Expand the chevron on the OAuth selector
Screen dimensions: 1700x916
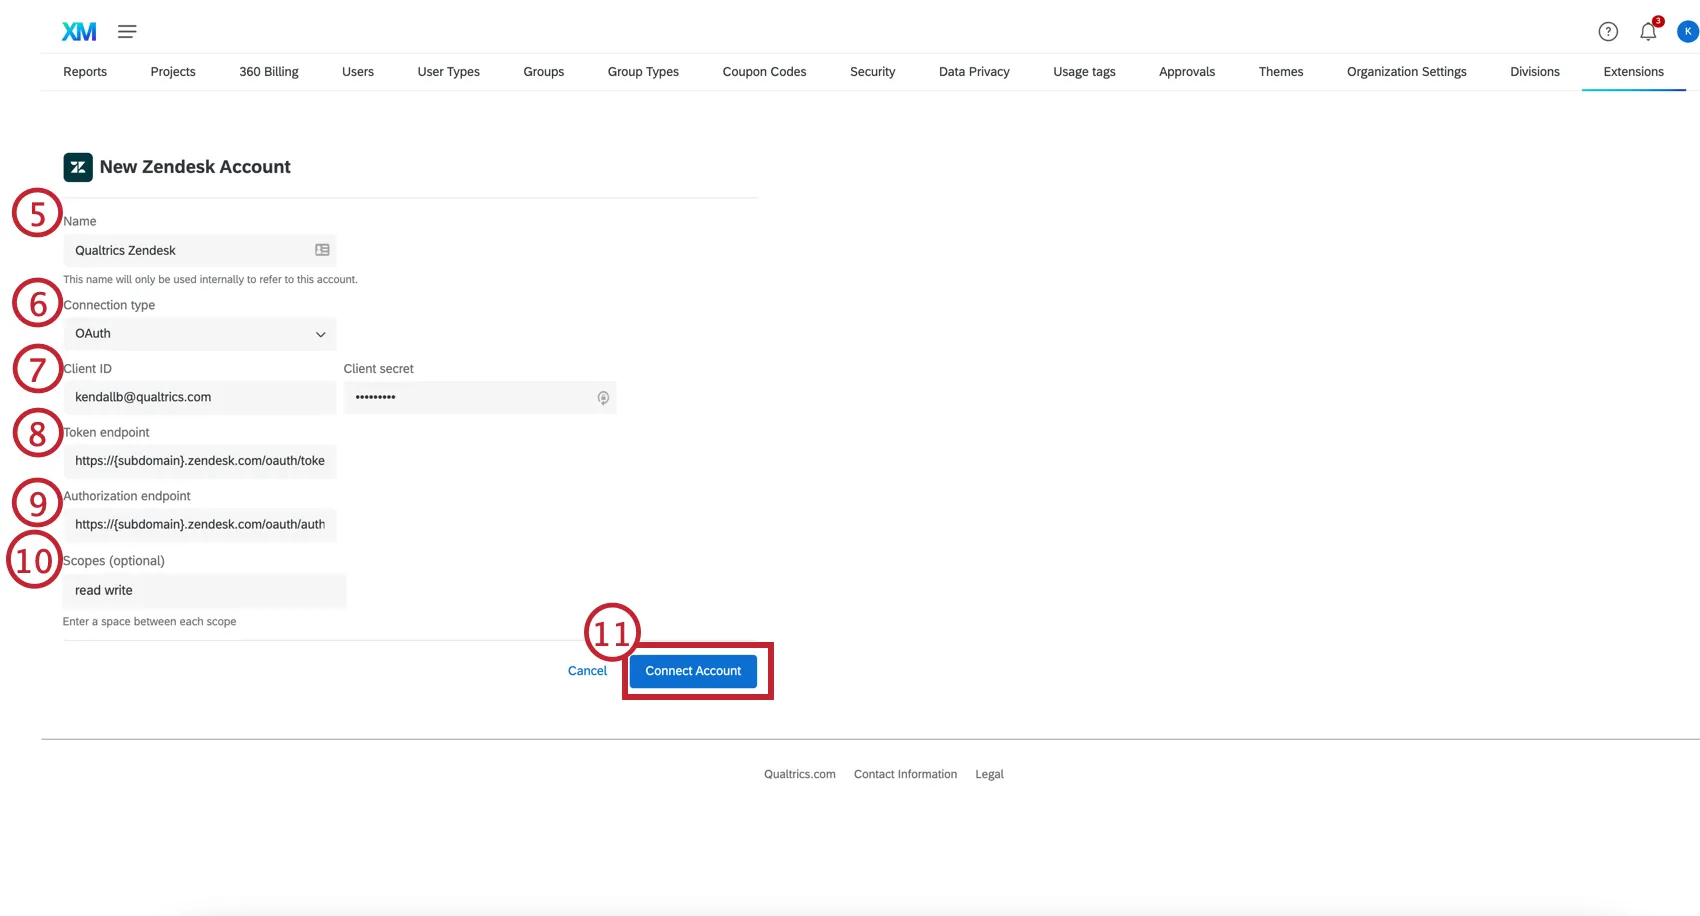(x=320, y=334)
